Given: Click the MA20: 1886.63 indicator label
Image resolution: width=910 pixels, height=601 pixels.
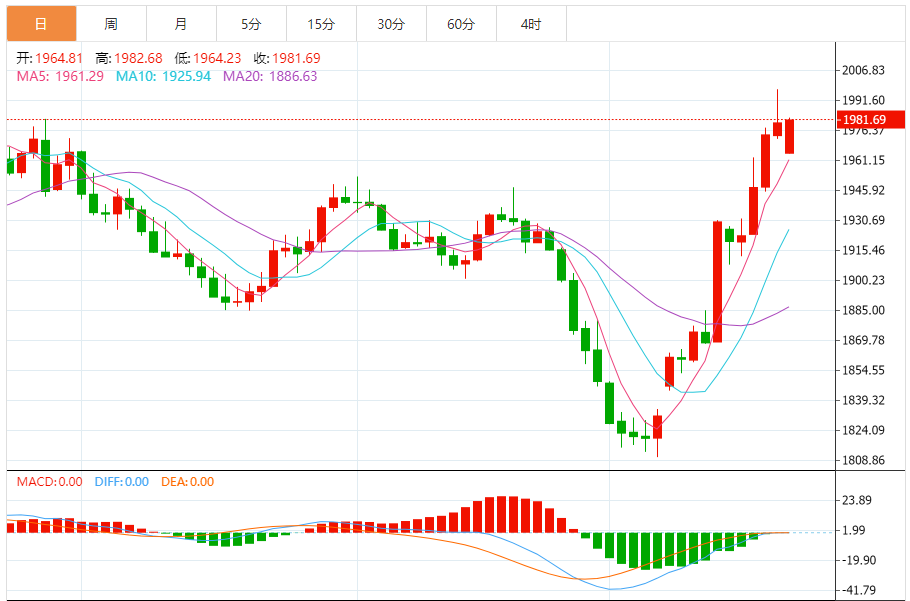Looking at the screenshot, I should [x=270, y=76].
